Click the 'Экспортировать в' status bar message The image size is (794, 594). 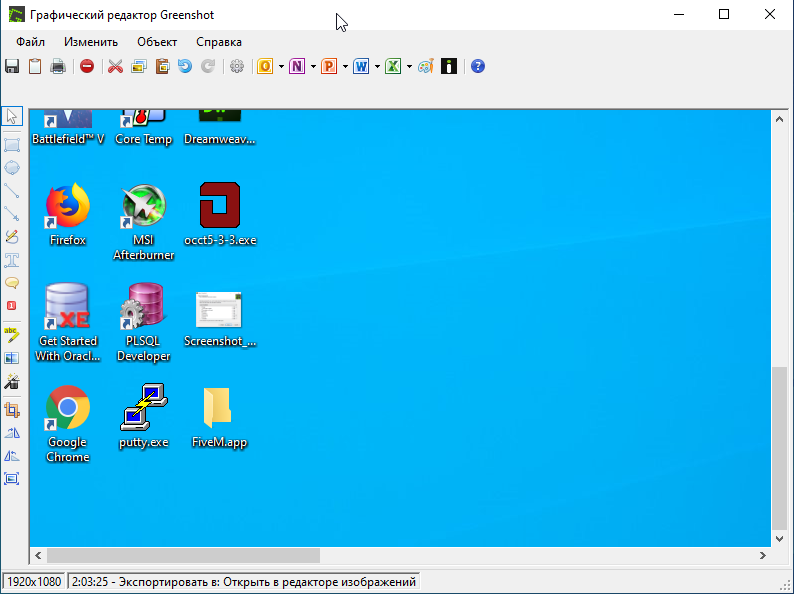[244, 582]
